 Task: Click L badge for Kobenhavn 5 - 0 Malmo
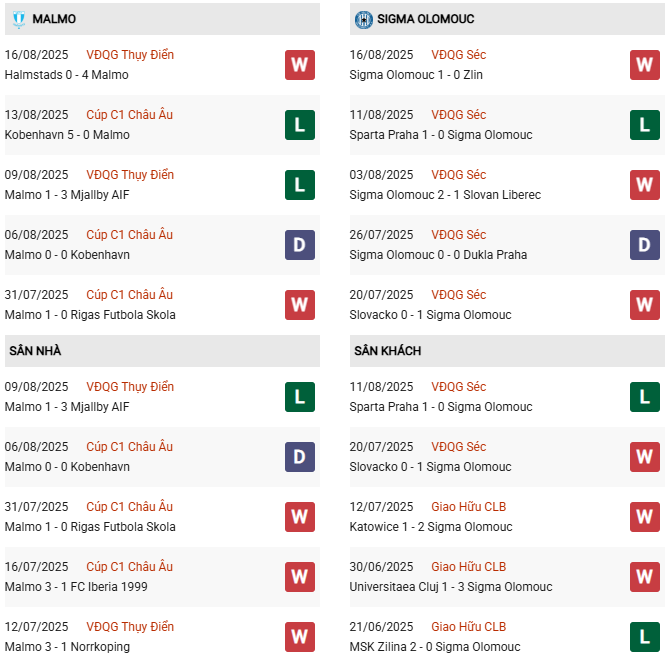(299, 125)
